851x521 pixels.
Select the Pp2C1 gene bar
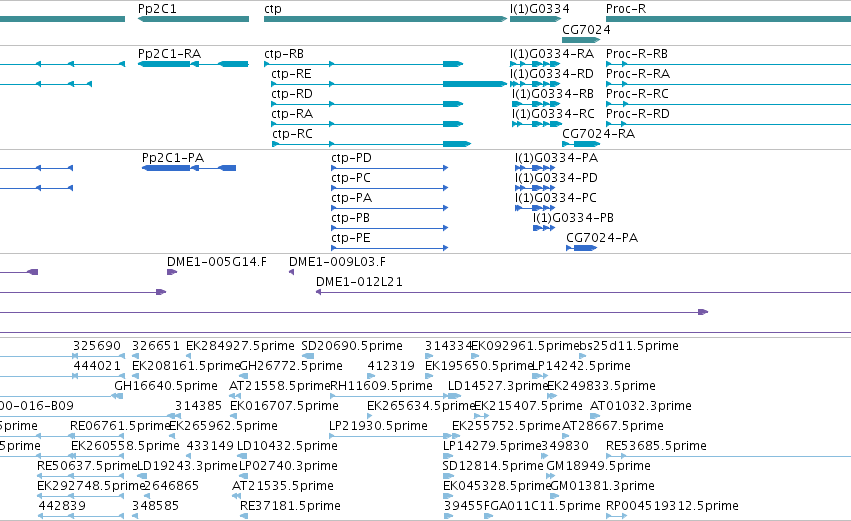click(x=193, y=19)
